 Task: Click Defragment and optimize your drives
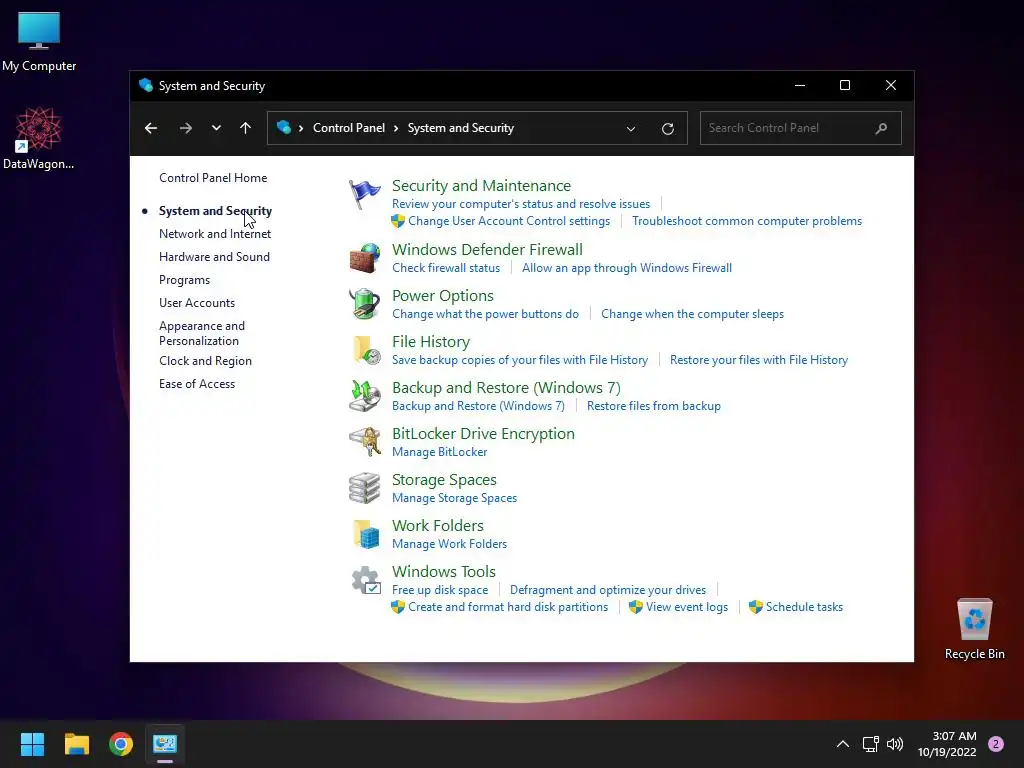(x=607, y=590)
